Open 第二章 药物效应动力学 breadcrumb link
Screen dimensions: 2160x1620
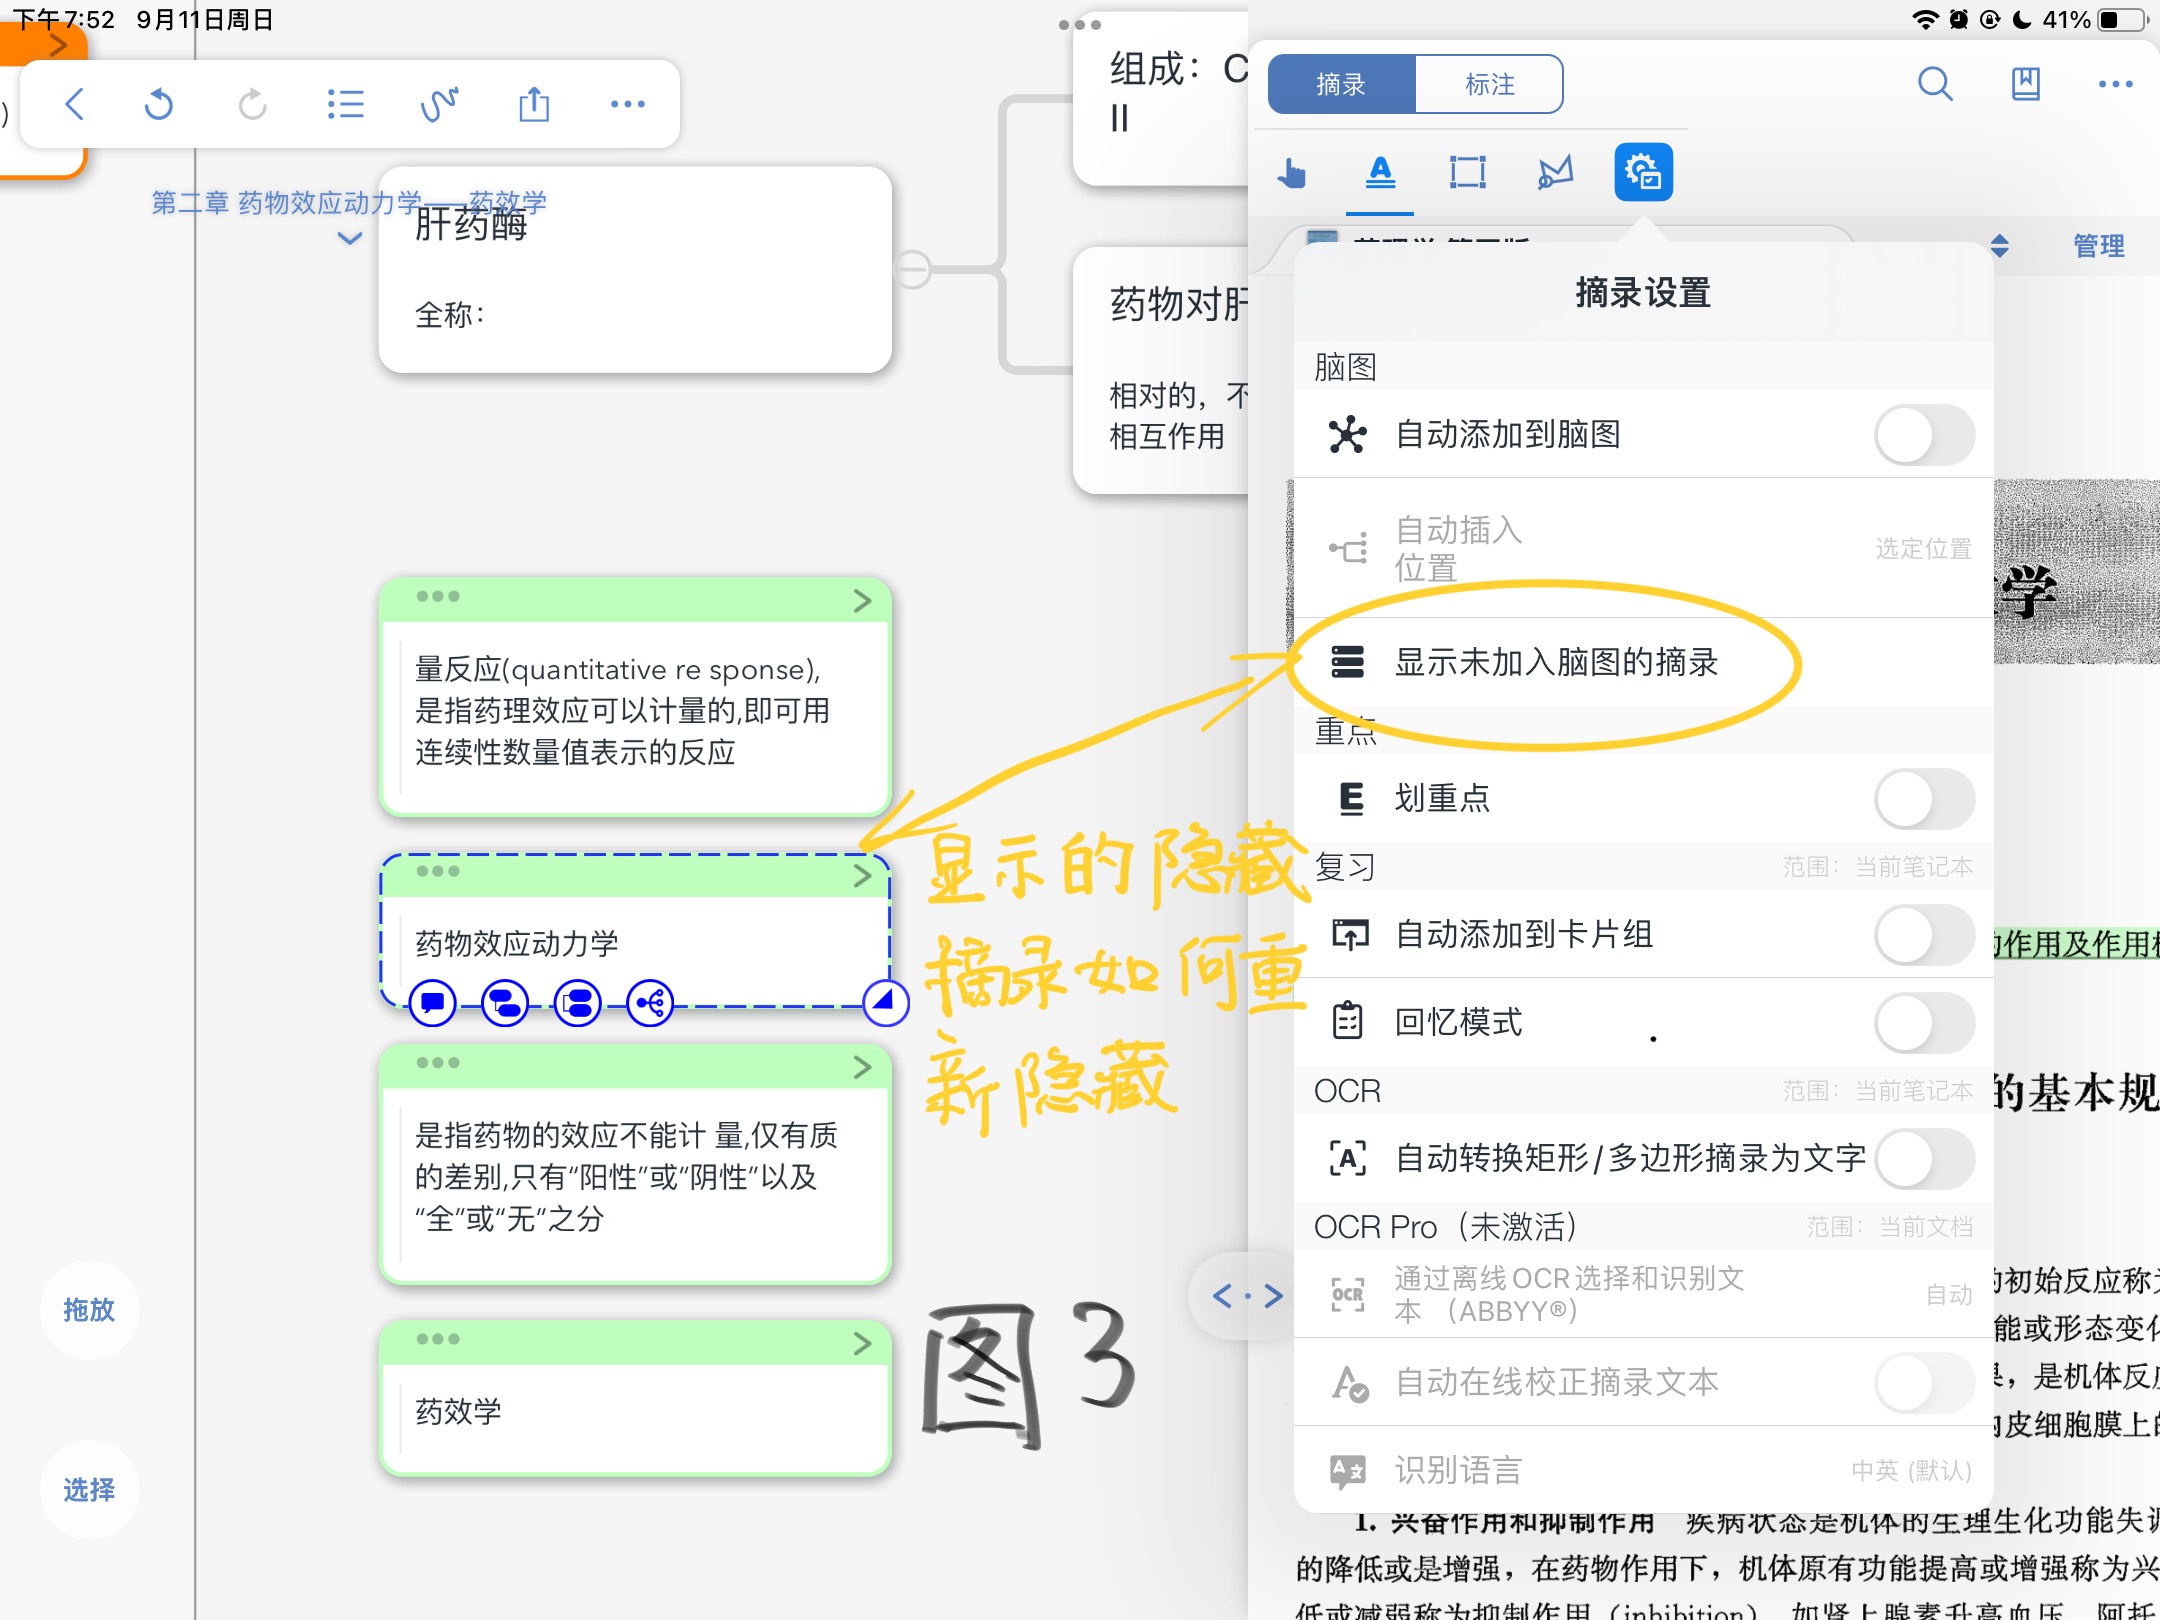348,203
